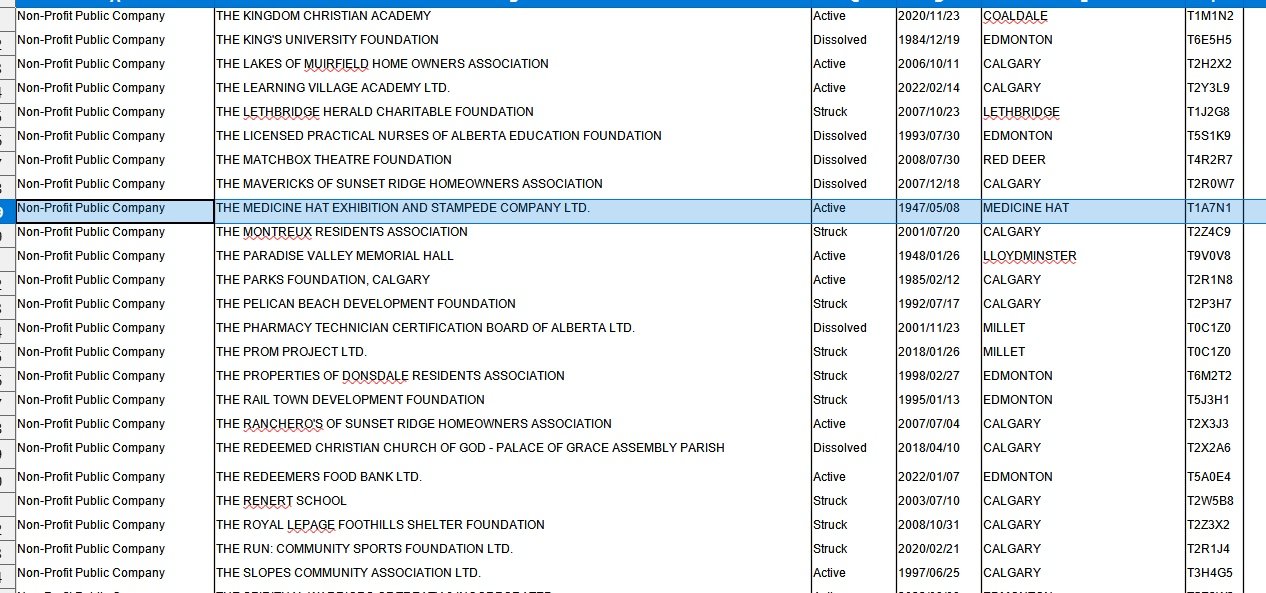Select Non-Profit Public Company cell in Medicine Hat row
1266x593 pixels.
[115, 209]
